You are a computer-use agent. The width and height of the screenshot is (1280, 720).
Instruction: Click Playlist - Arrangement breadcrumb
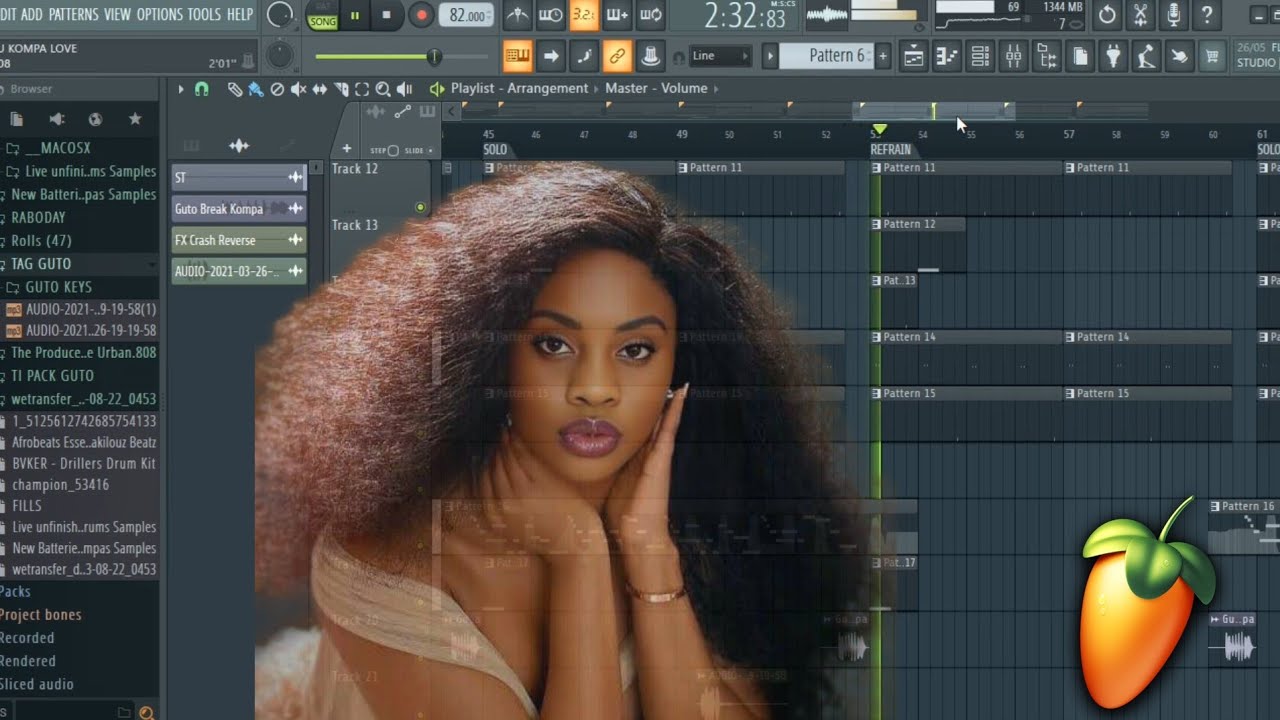519,88
